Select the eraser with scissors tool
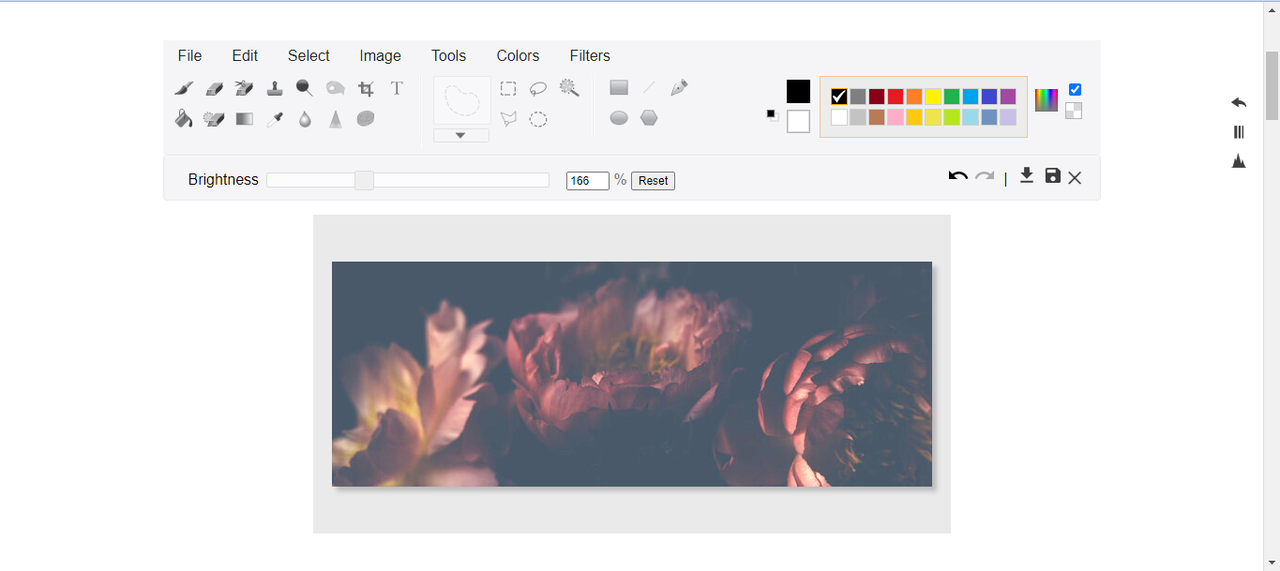The image size is (1280, 571). pyautogui.click(x=244, y=88)
